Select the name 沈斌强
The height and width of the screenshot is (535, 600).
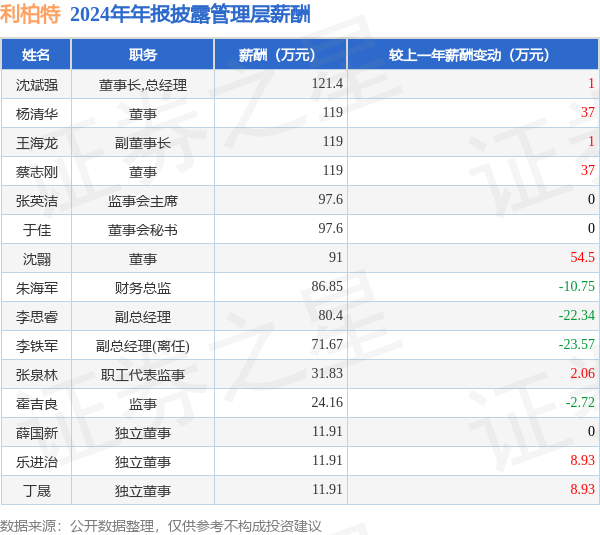pyautogui.click(x=37, y=85)
